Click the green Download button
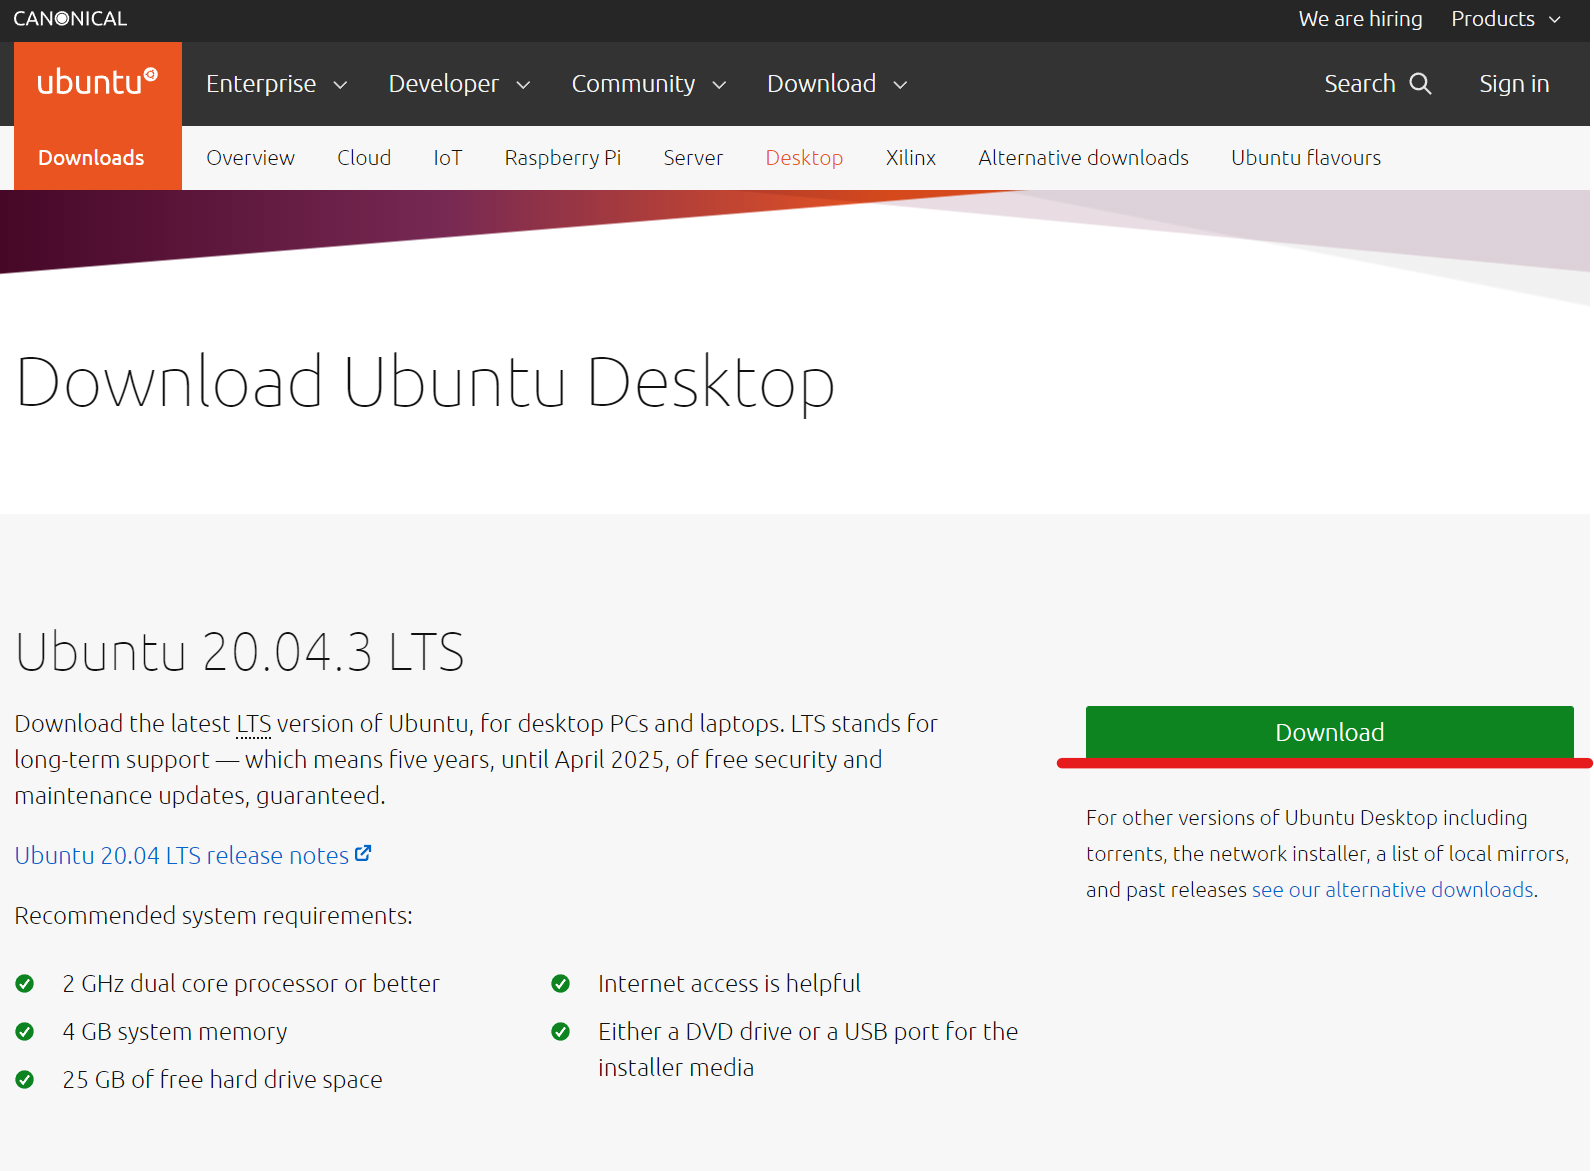Image resolution: width=1594 pixels, height=1171 pixels. click(1329, 732)
